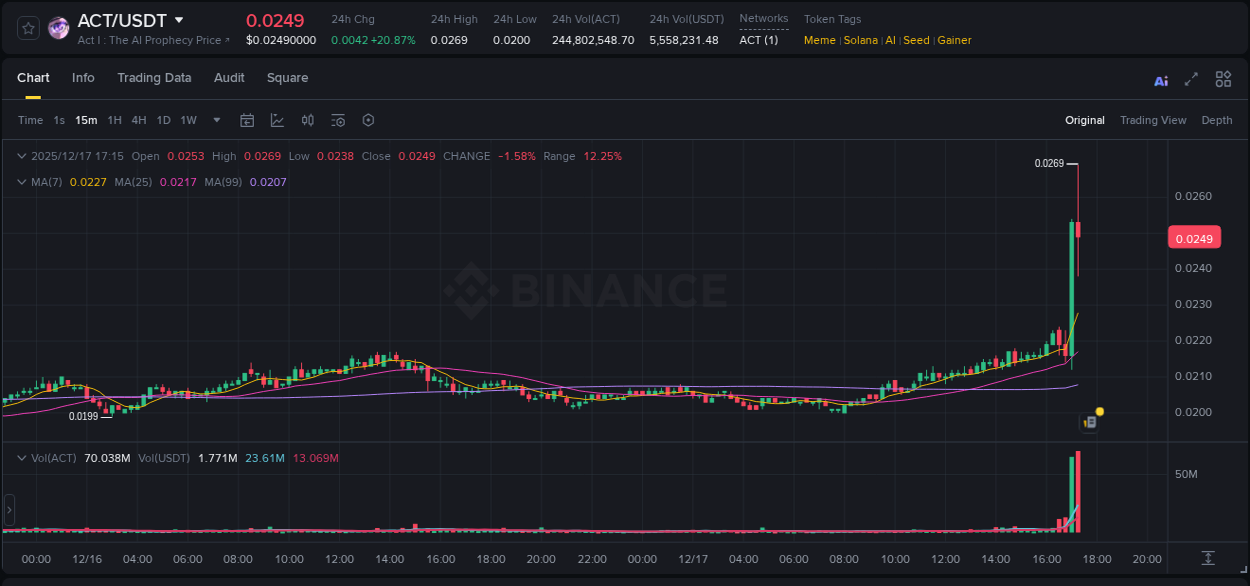Screen dimensions: 1250x586
Task: Open the ACT/USDT pair dropdown
Action: pos(178,20)
